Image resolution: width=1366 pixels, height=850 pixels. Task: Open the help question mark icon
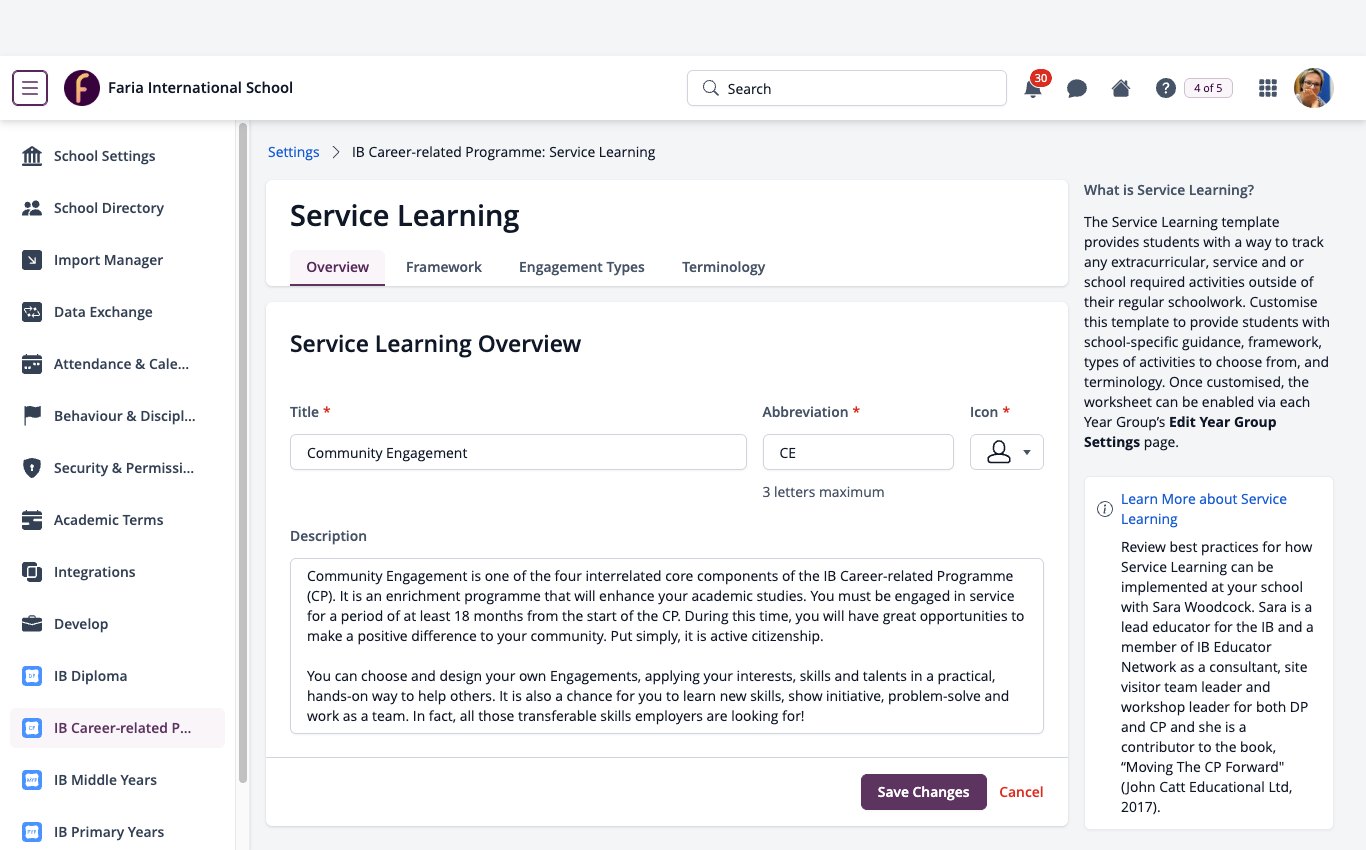pyautogui.click(x=1165, y=88)
